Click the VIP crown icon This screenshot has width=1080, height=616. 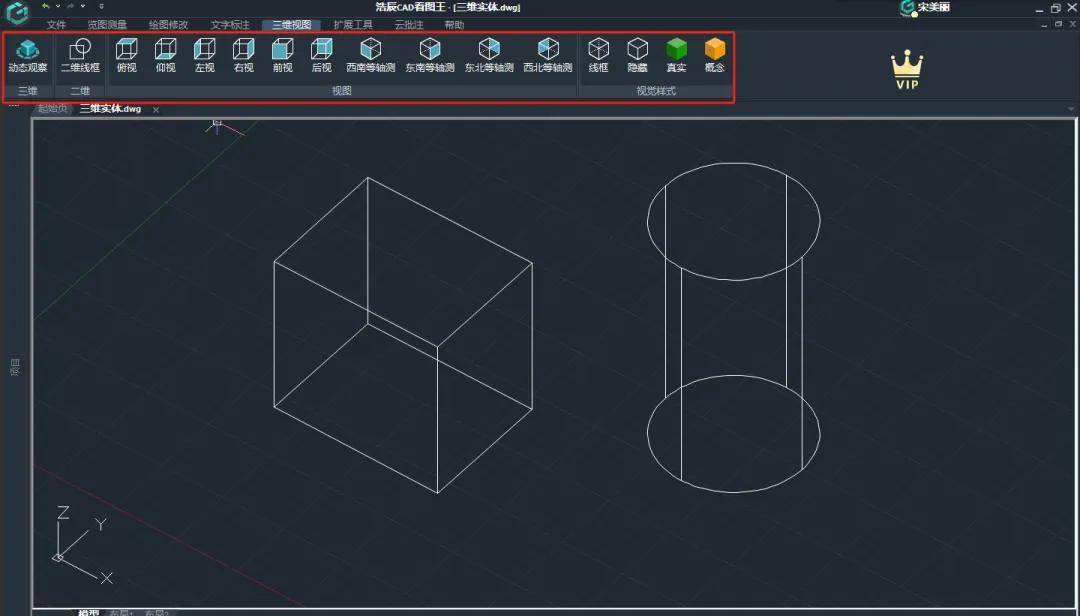(x=906, y=70)
